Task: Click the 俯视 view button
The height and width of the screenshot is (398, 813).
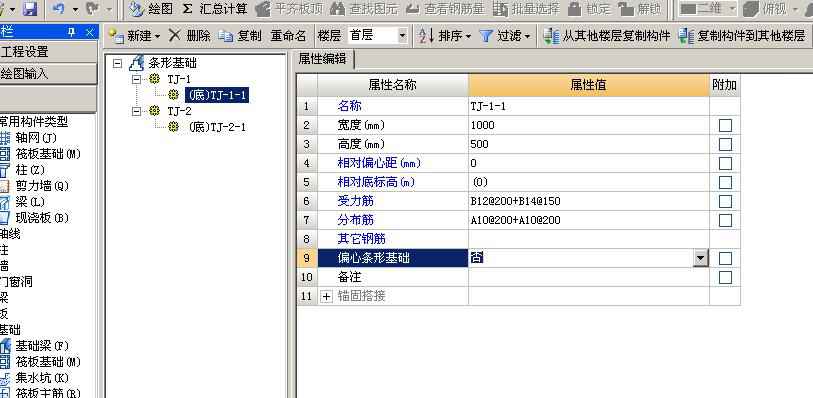Action: (765, 9)
